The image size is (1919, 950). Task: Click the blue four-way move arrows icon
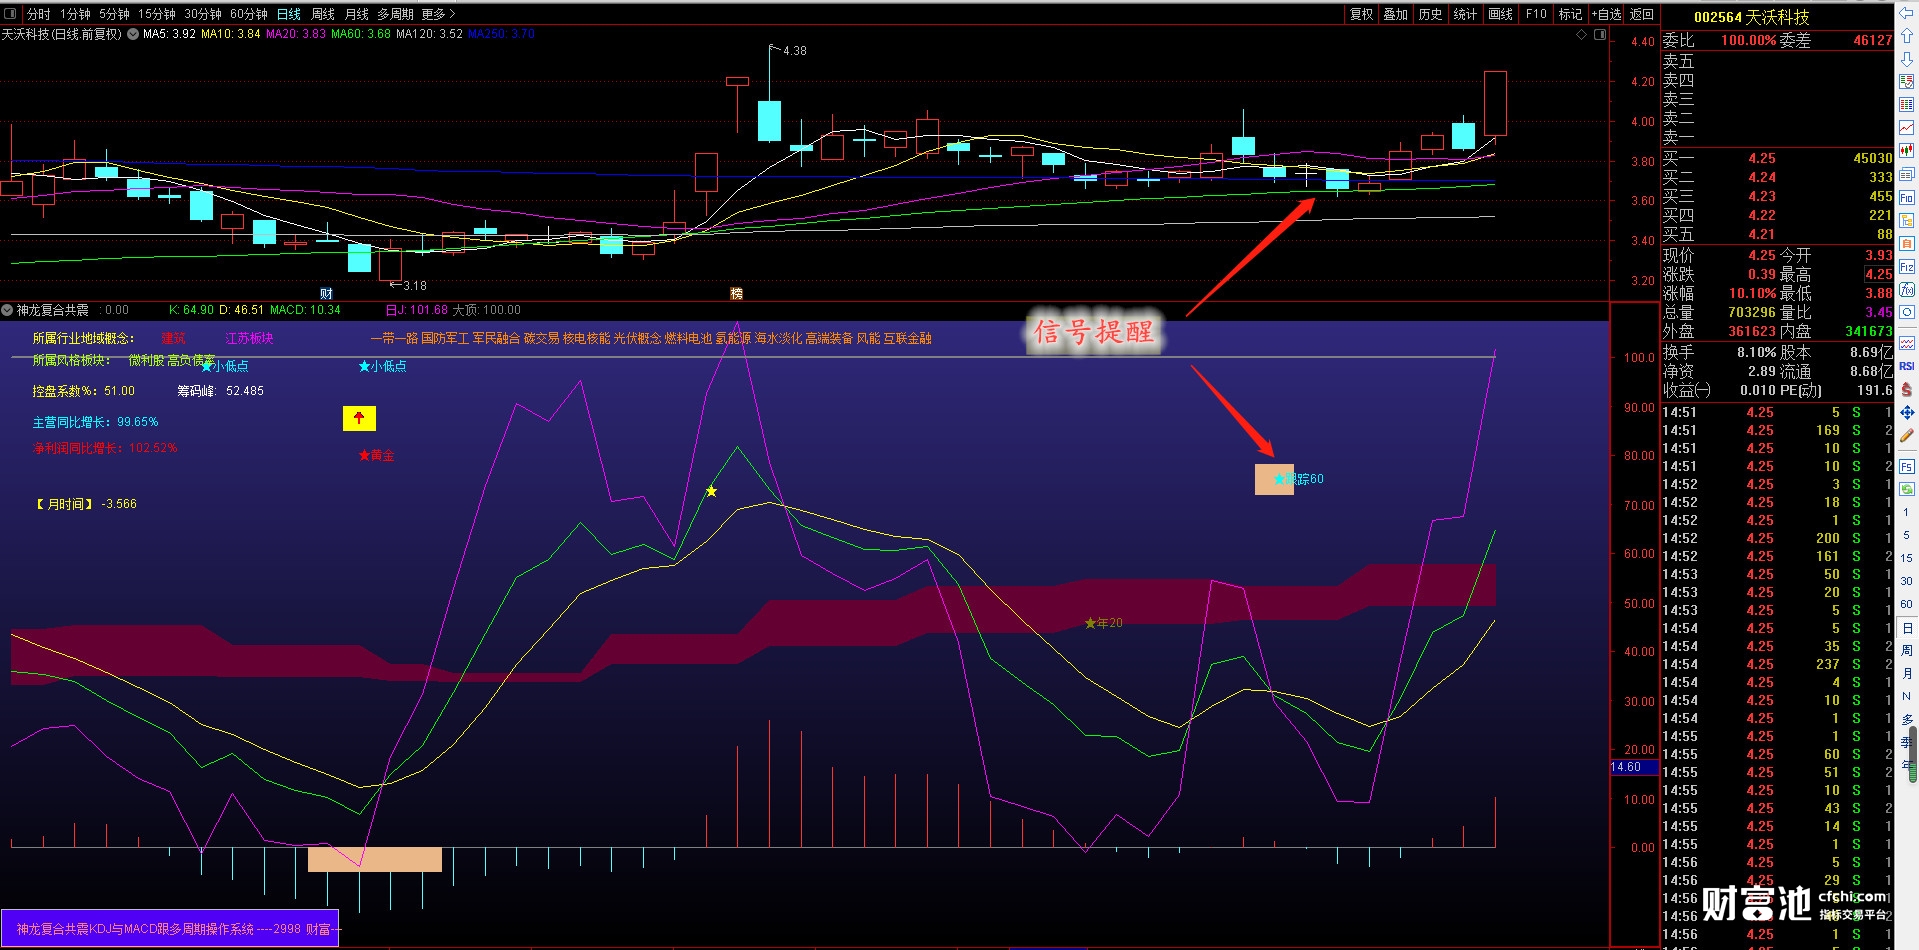(1906, 412)
